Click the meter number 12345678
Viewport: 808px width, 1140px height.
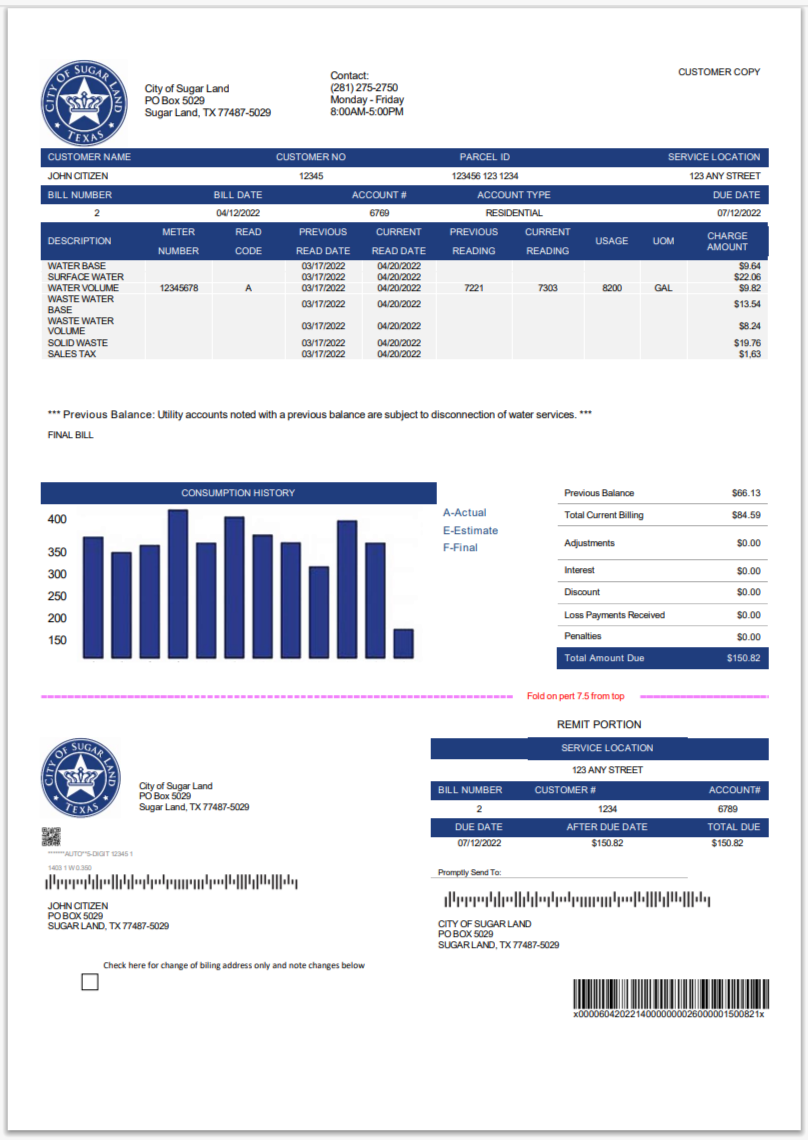pyautogui.click(x=179, y=288)
